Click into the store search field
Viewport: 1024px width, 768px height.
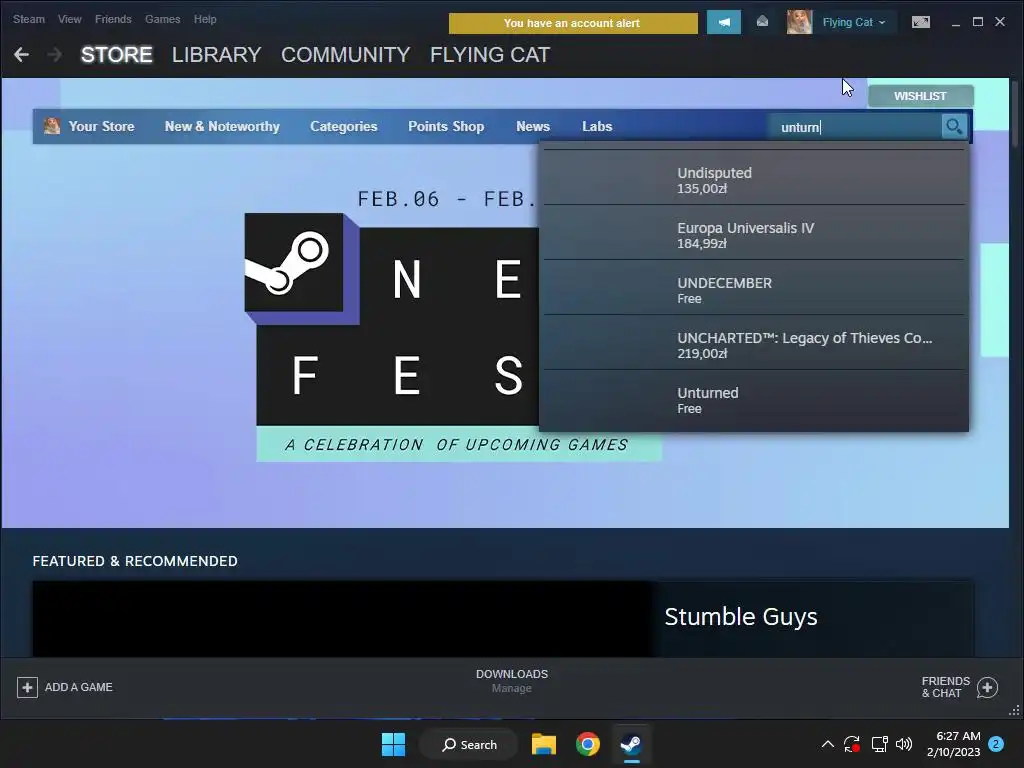pyautogui.click(x=856, y=127)
